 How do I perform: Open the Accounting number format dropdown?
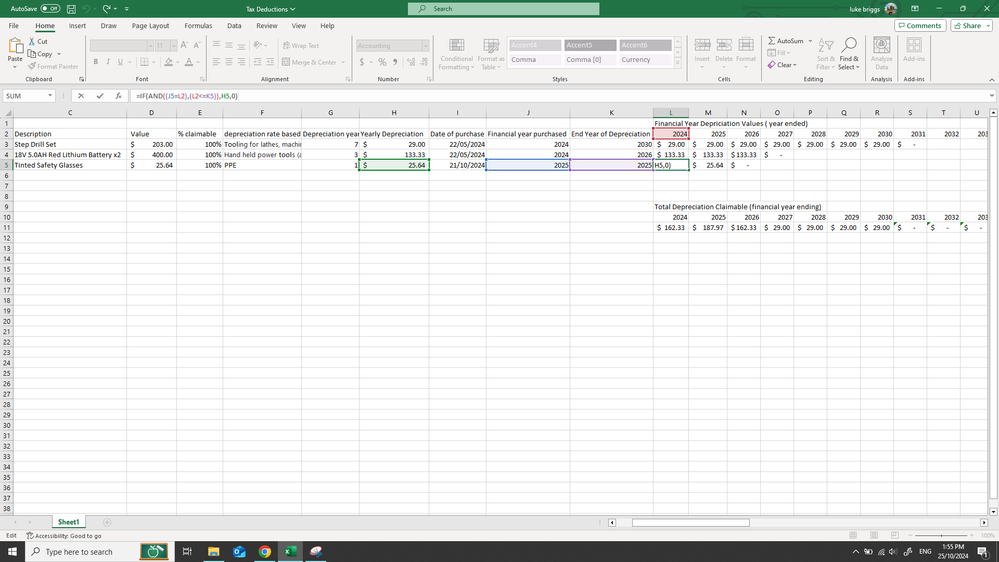[425, 45]
